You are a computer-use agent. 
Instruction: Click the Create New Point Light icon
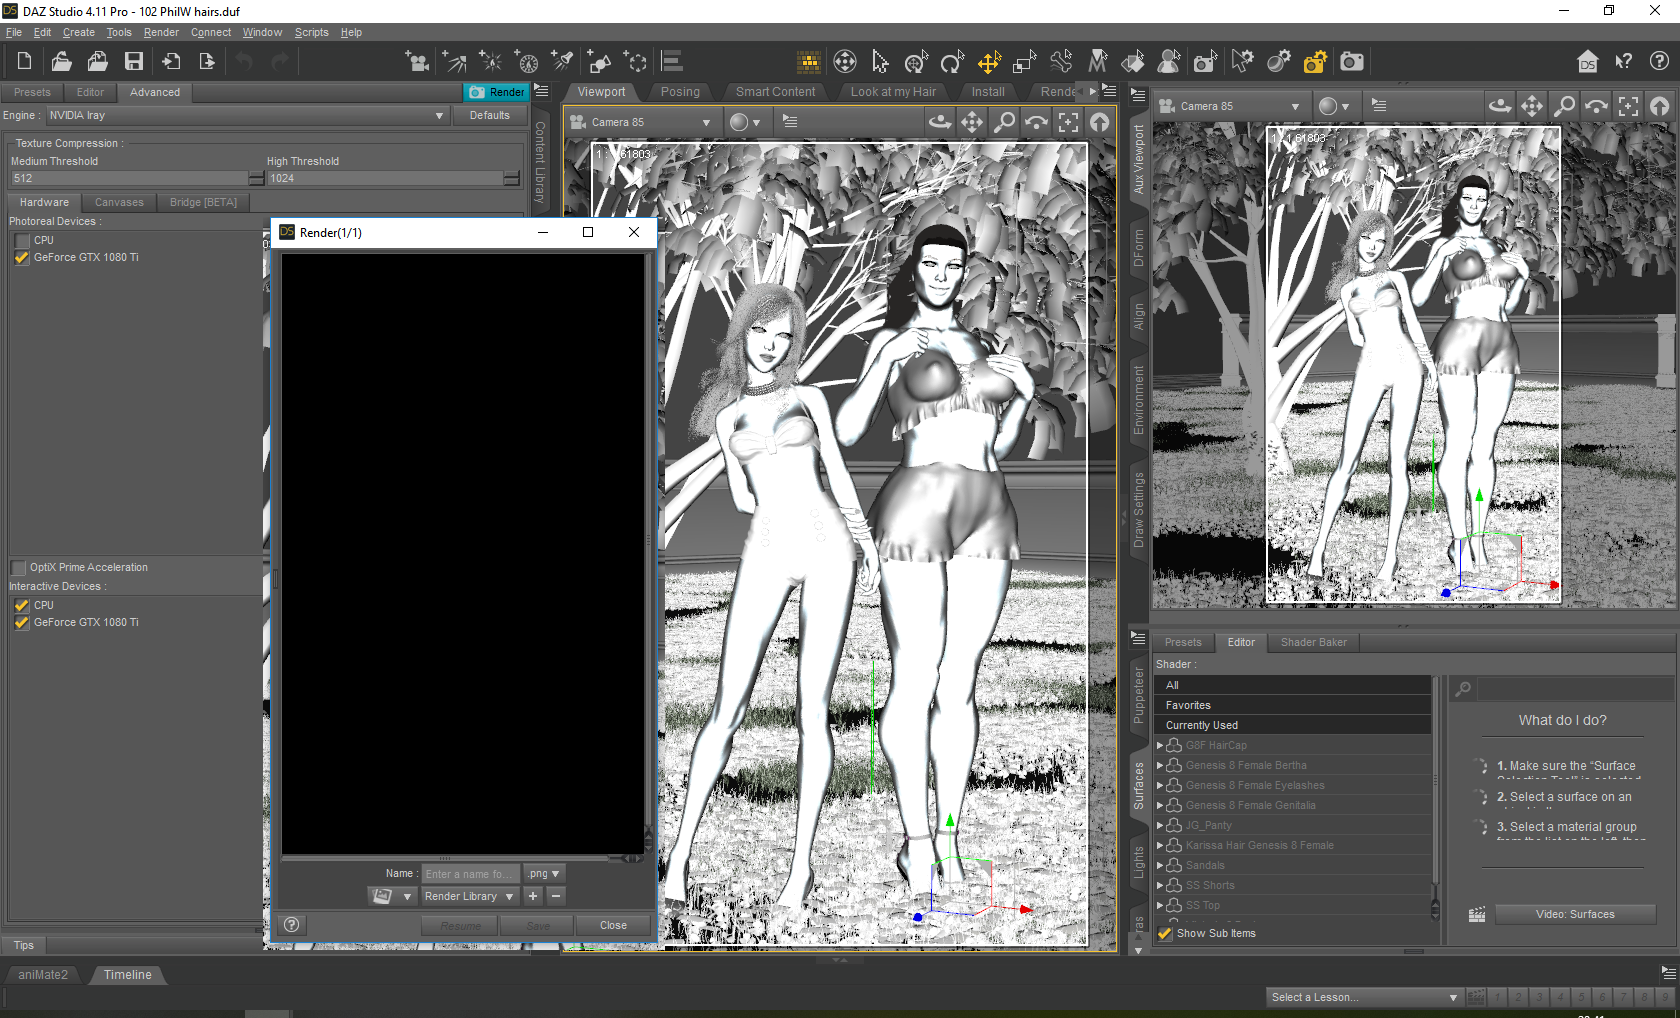(490, 62)
